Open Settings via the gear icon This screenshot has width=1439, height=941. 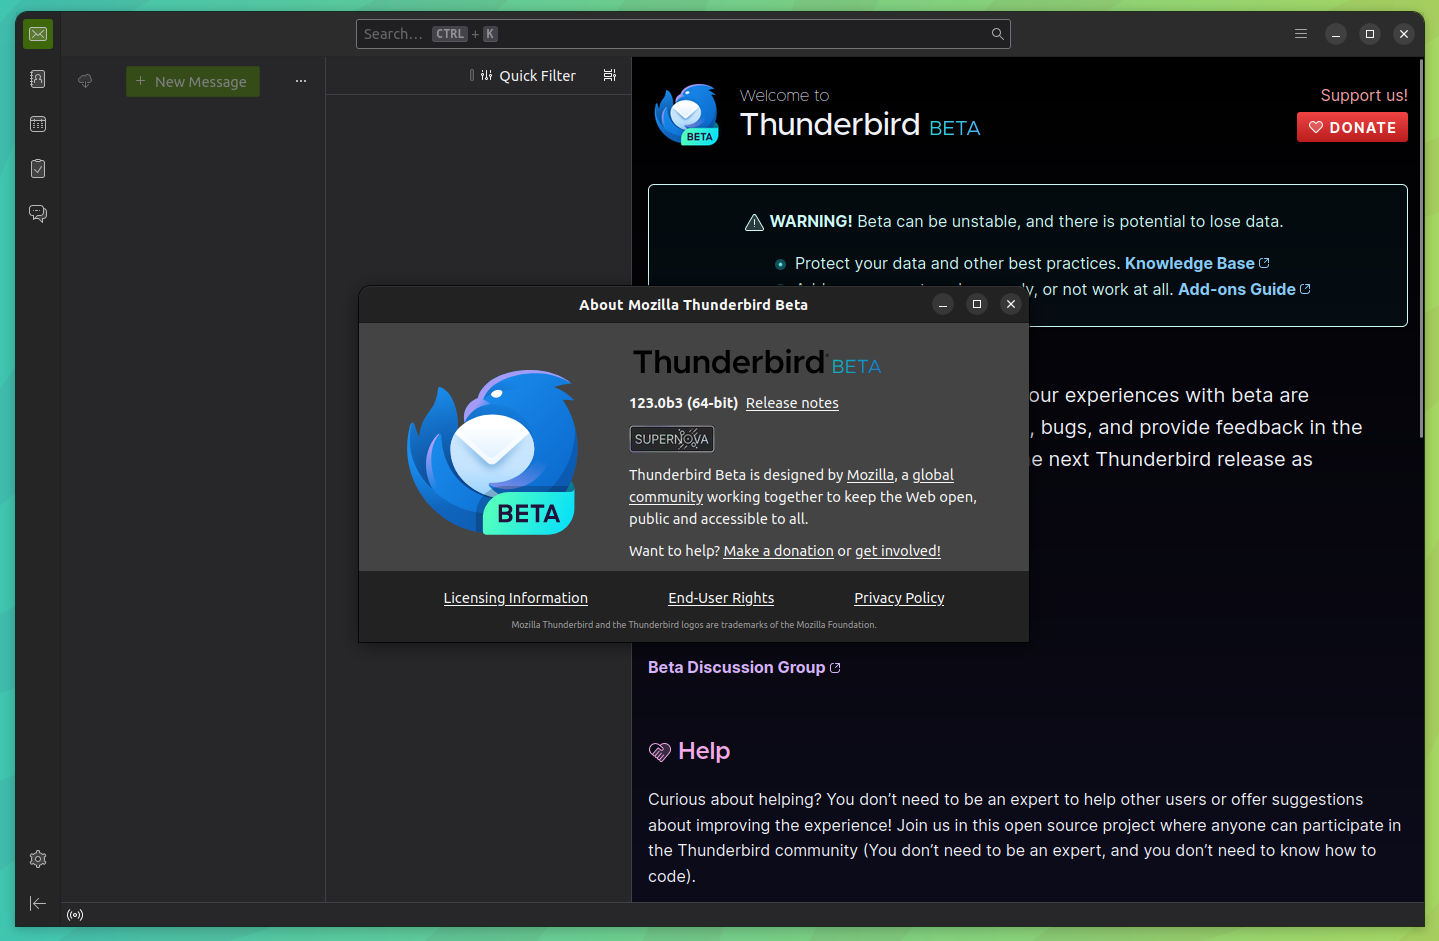coord(37,858)
